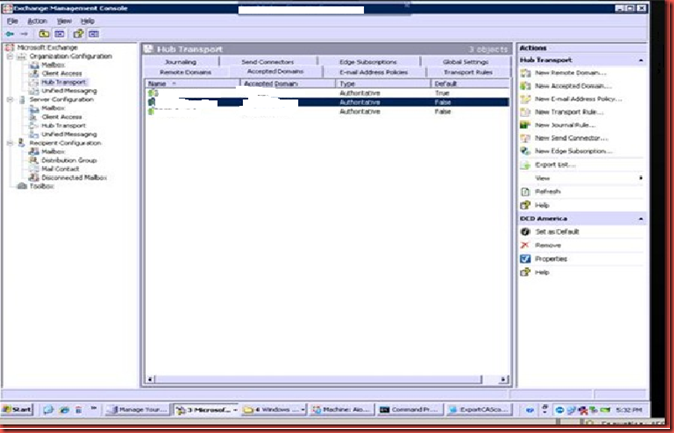The height and width of the screenshot is (433, 674).
Task: Switch to the E-mail Address Policies tab
Action: click(x=374, y=72)
